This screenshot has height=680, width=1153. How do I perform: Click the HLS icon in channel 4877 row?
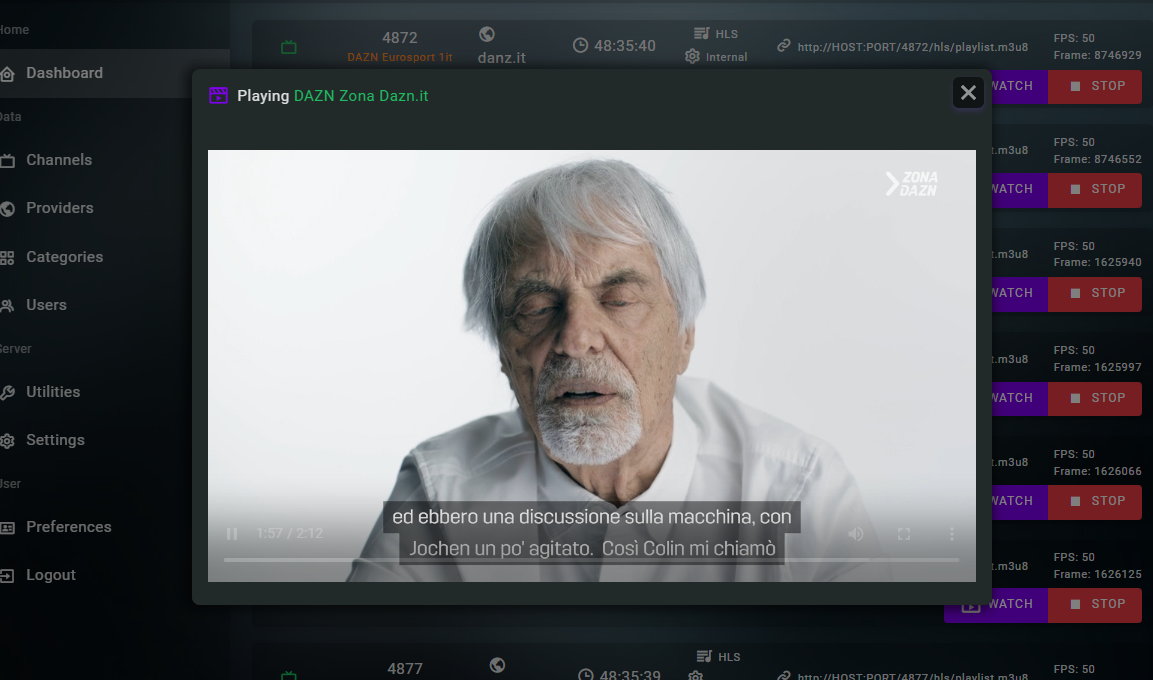tap(704, 656)
